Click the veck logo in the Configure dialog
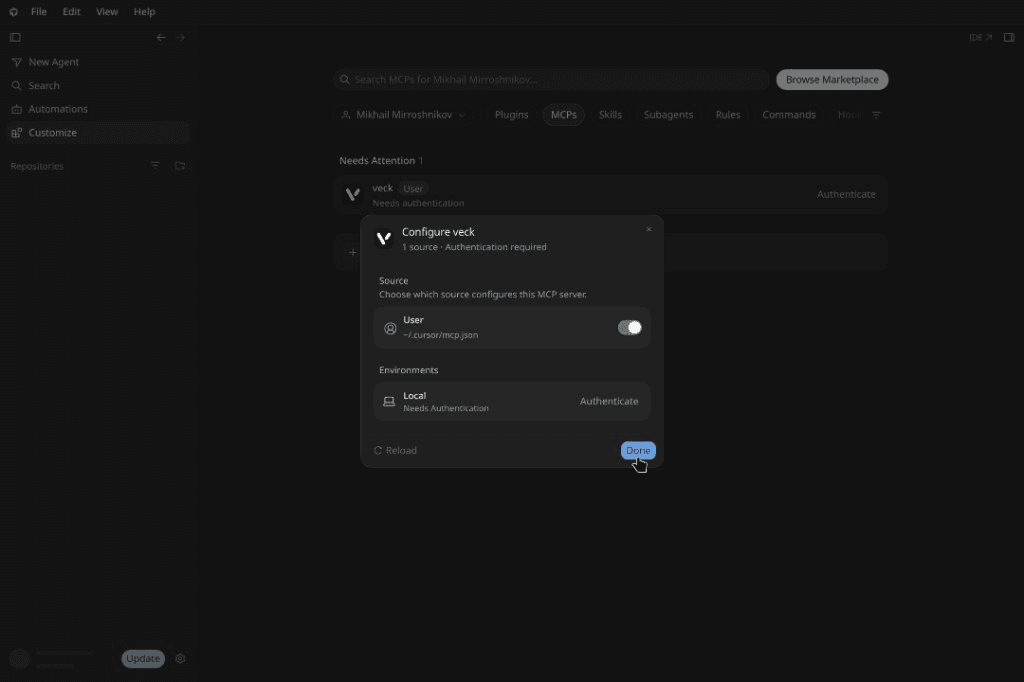This screenshot has height=682, width=1024. [x=384, y=238]
